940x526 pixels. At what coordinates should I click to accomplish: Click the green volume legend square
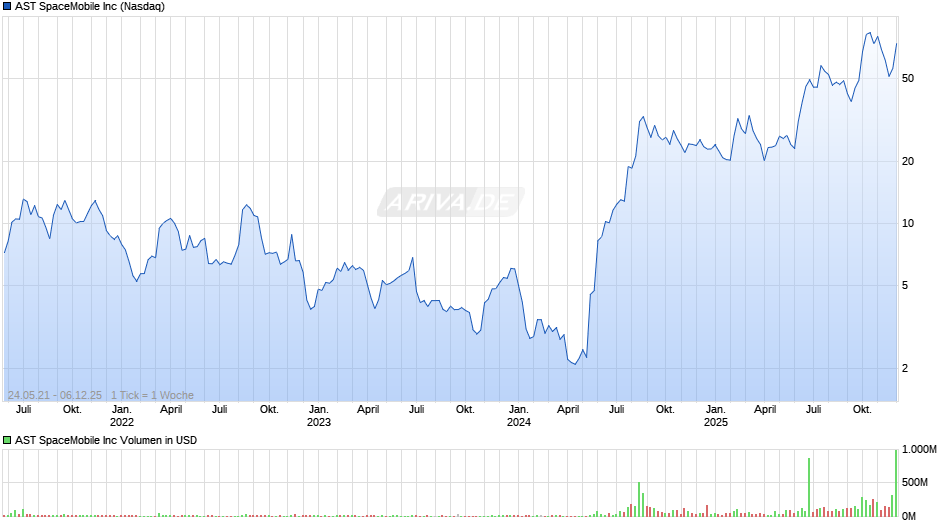(7, 440)
